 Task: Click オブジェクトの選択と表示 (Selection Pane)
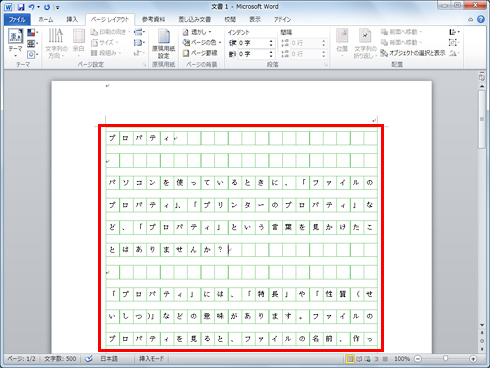tap(413, 53)
